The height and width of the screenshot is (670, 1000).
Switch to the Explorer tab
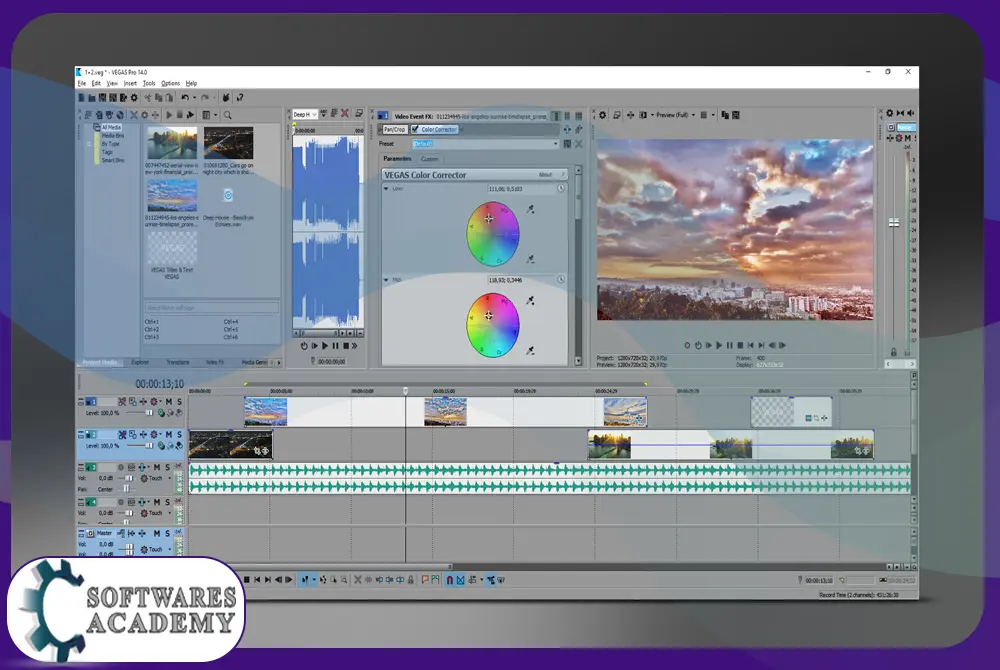[140, 363]
